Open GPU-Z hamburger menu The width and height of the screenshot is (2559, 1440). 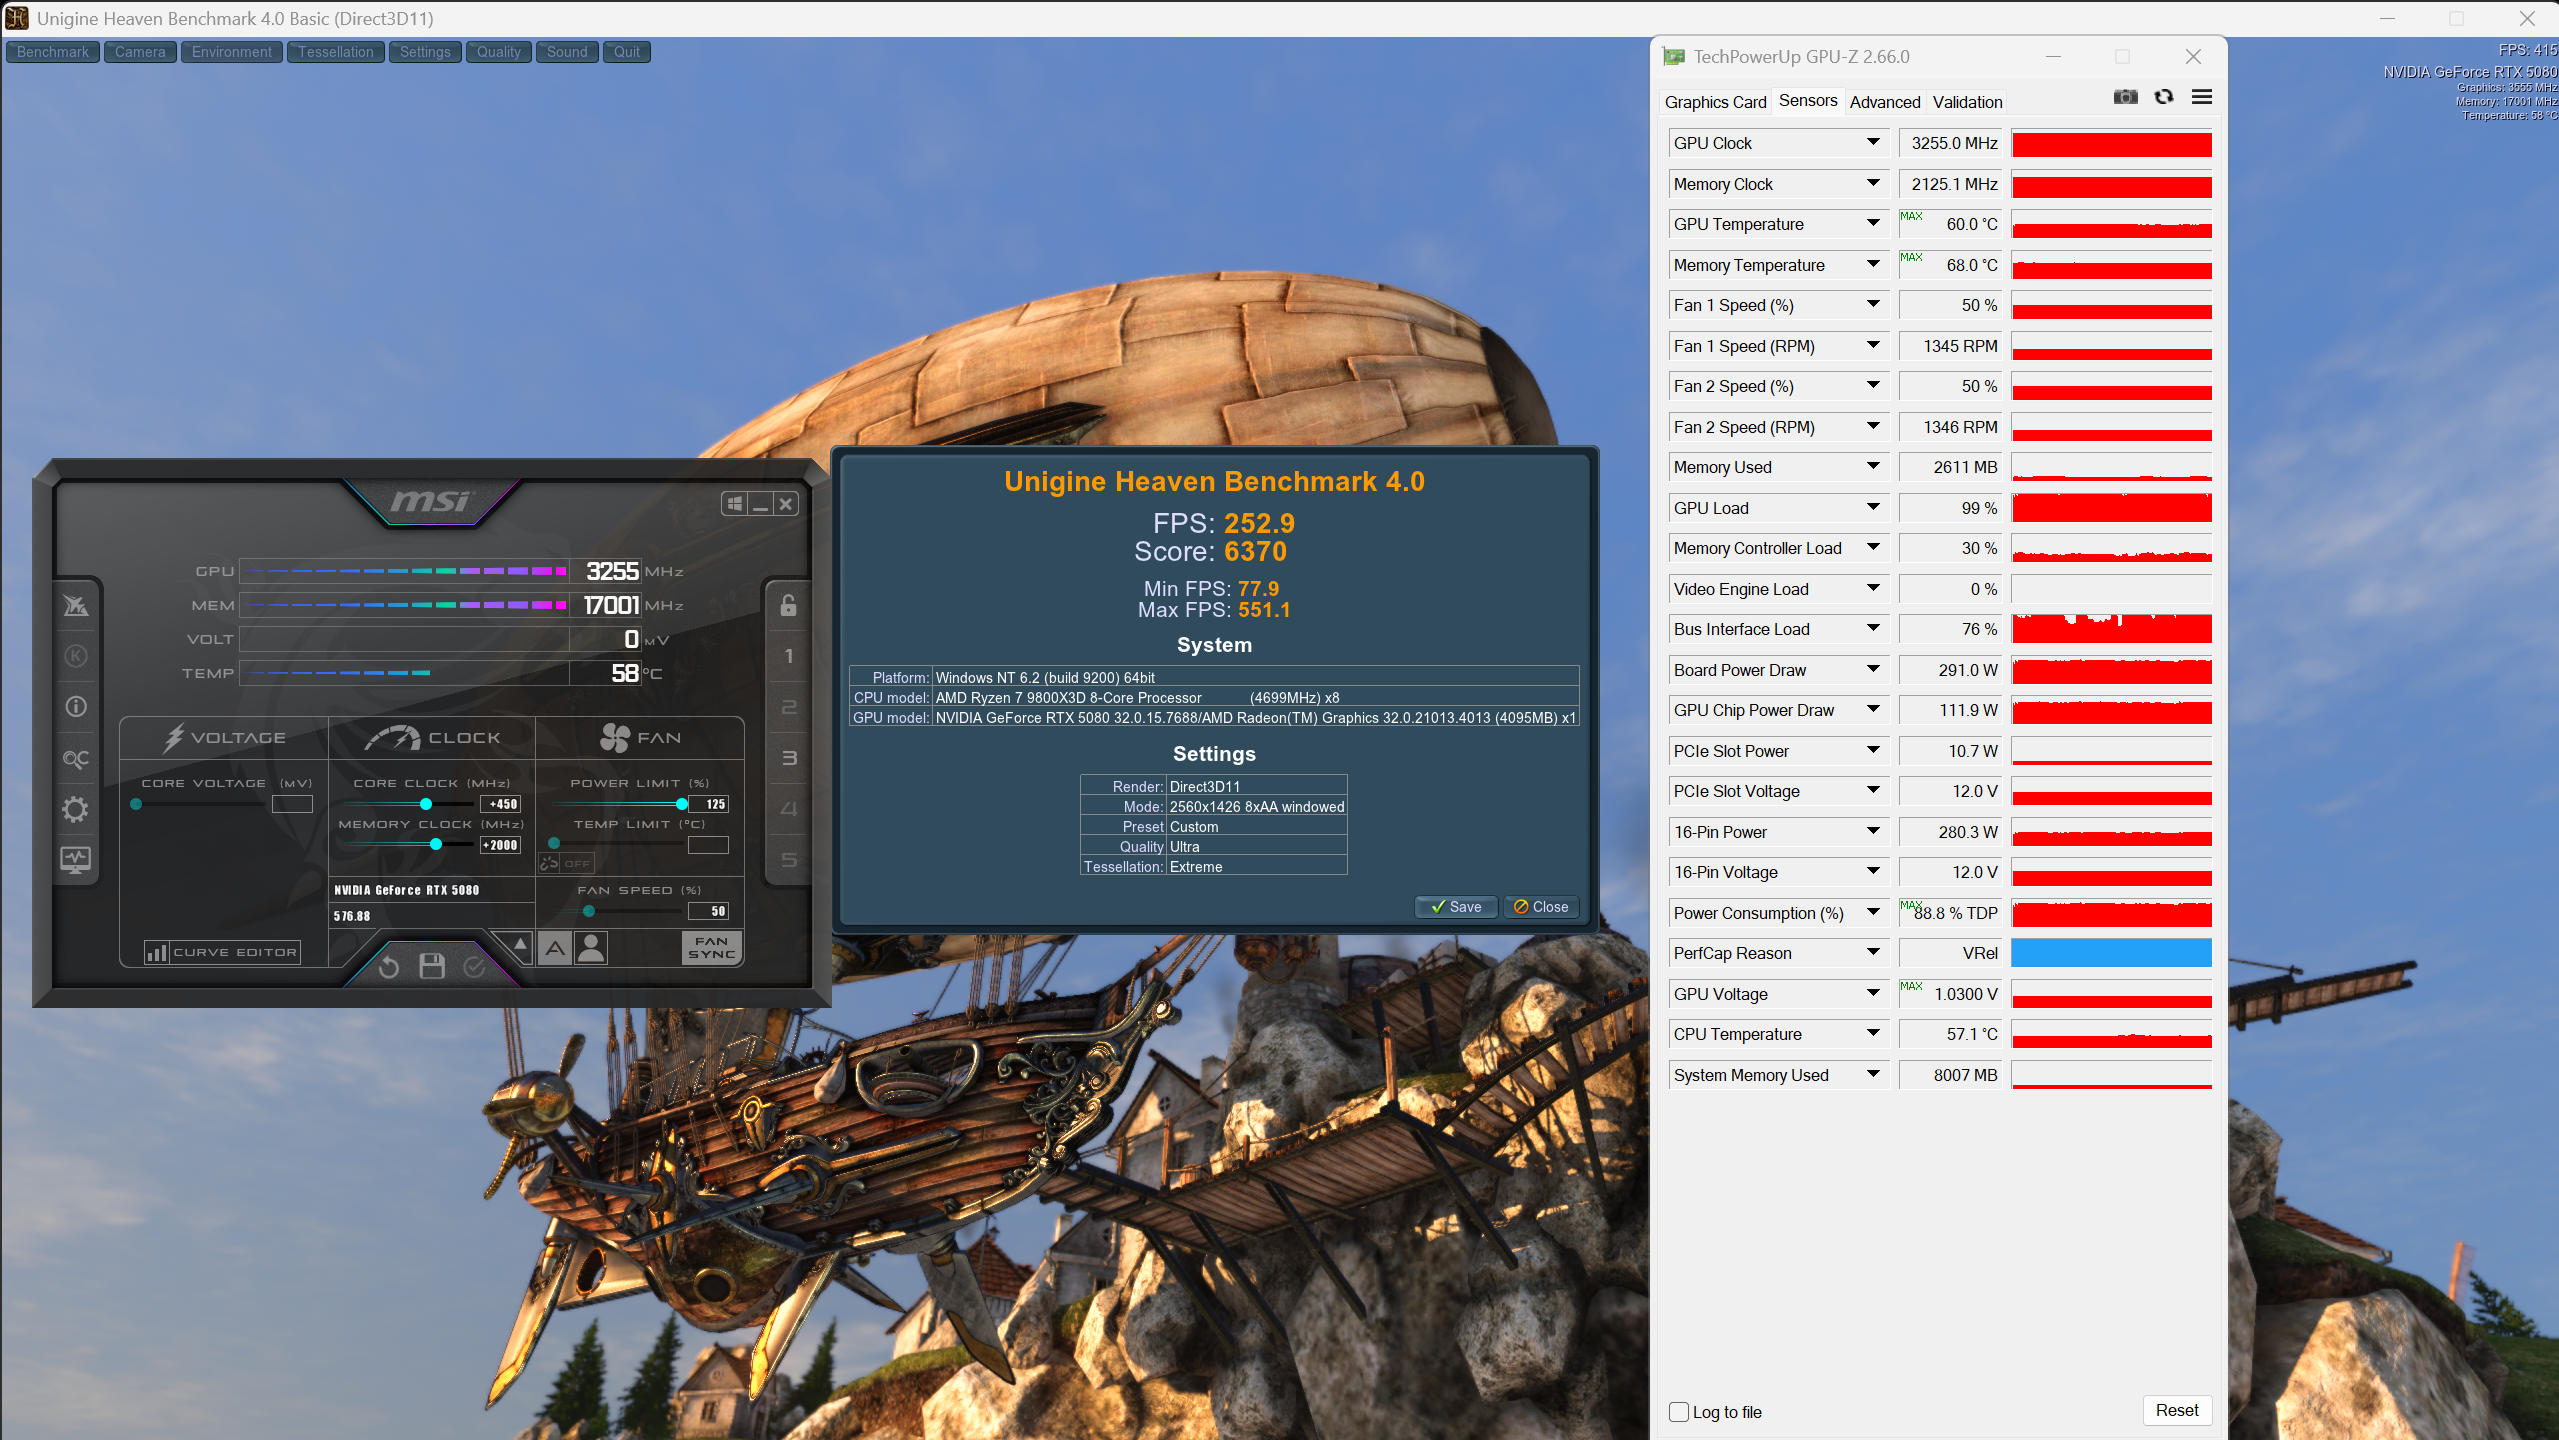pyautogui.click(x=2202, y=97)
